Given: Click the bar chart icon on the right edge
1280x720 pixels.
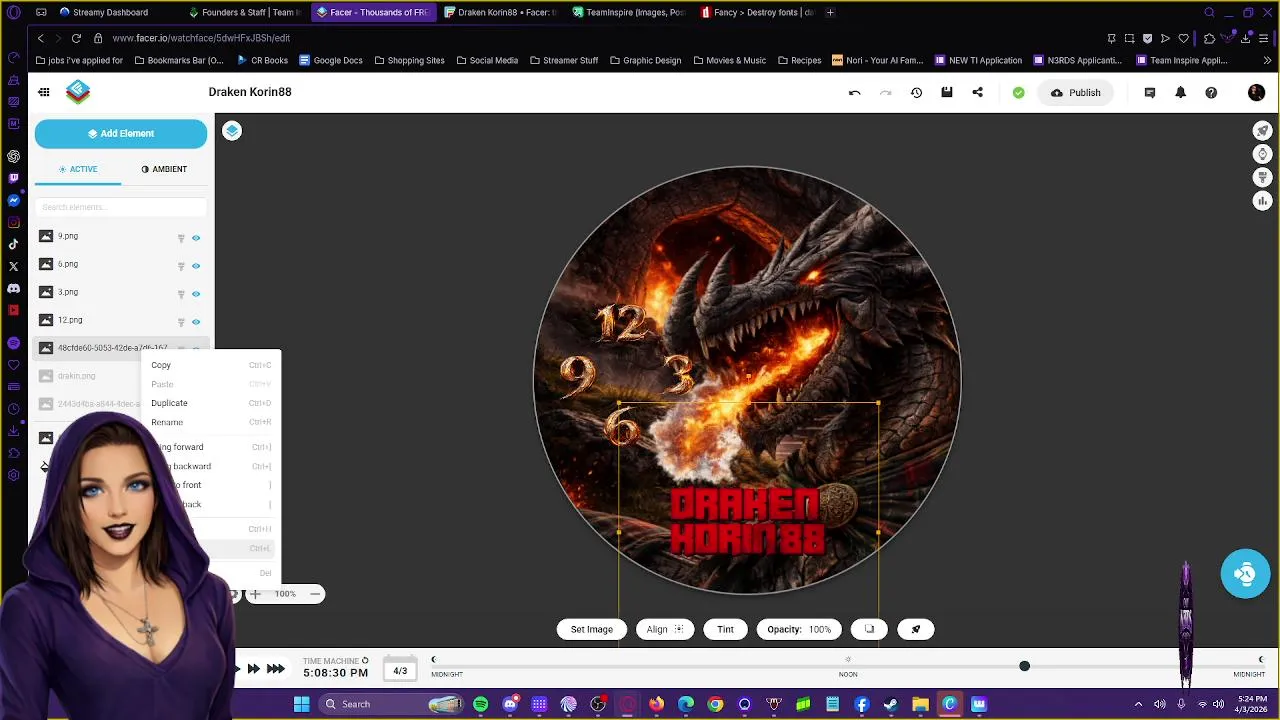Looking at the screenshot, I should [x=1262, y=201].
